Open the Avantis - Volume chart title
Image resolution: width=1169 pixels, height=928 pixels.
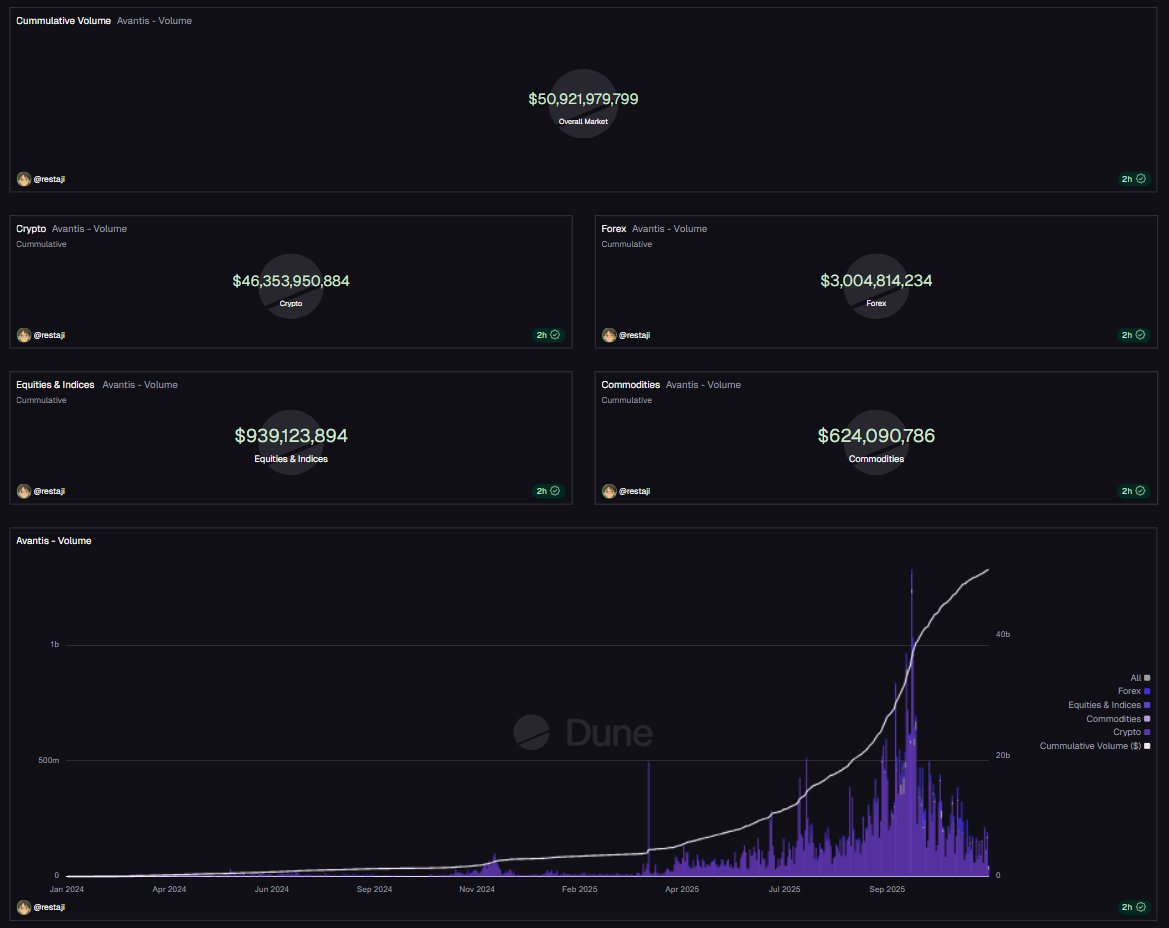click(x=54, y=540)
